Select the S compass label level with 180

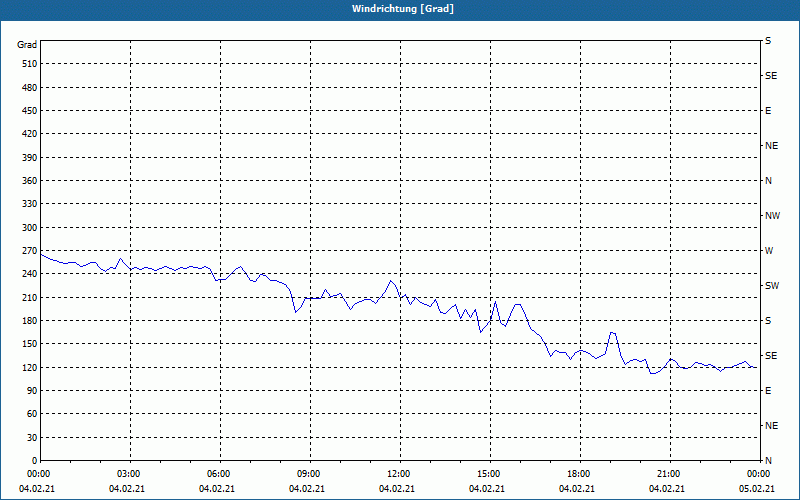[768, 320]
